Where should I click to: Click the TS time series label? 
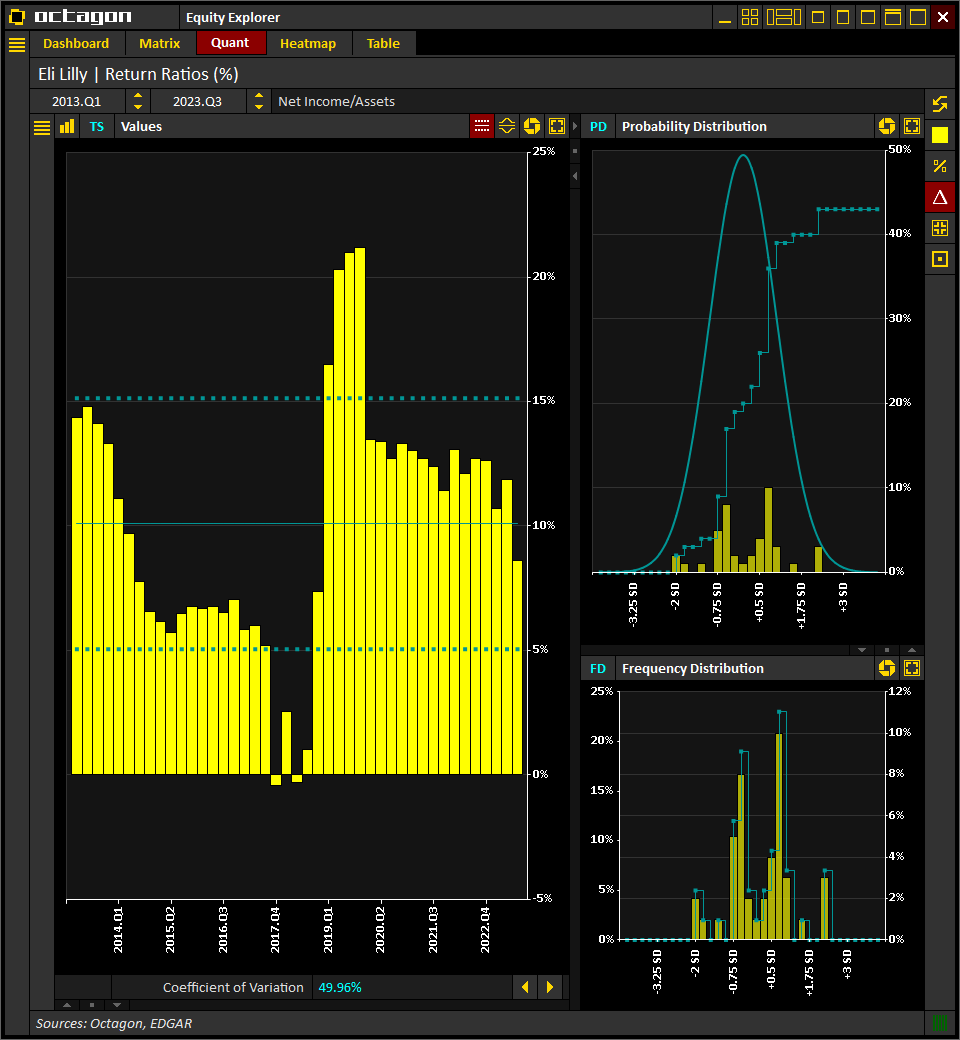(97, 127)
